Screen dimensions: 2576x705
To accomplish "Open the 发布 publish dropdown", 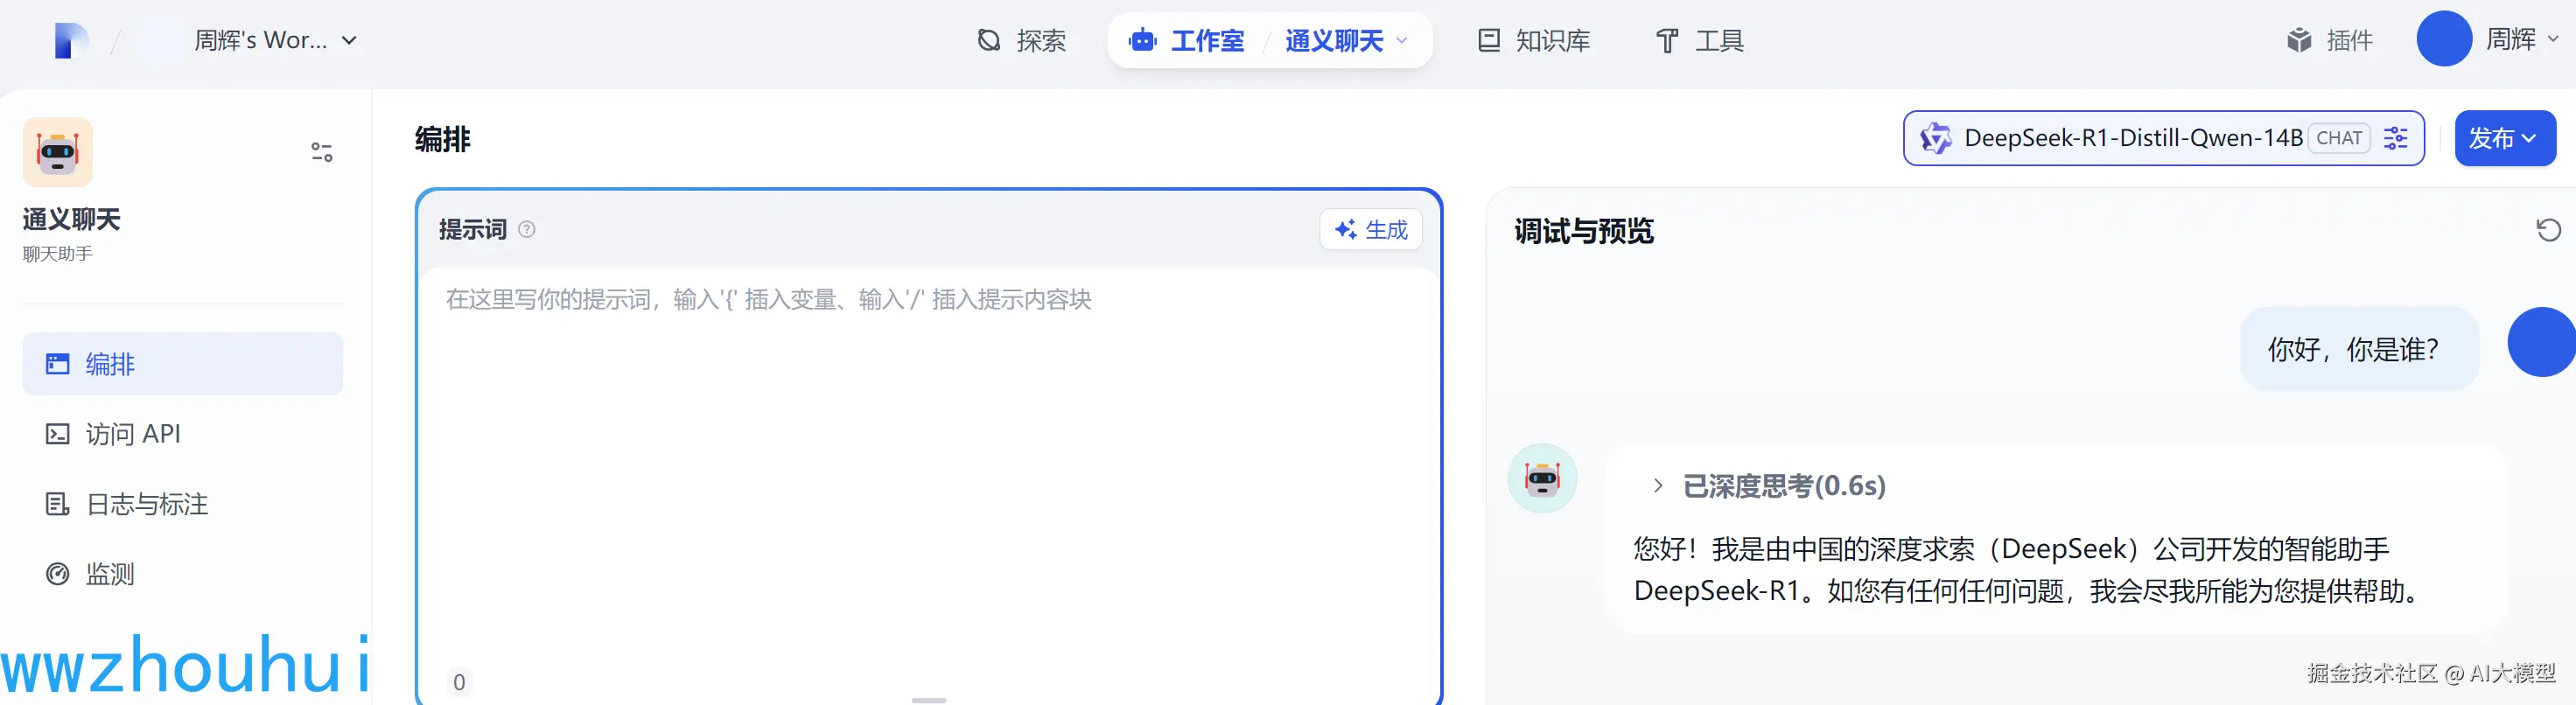I will (x=2505, y=138).
